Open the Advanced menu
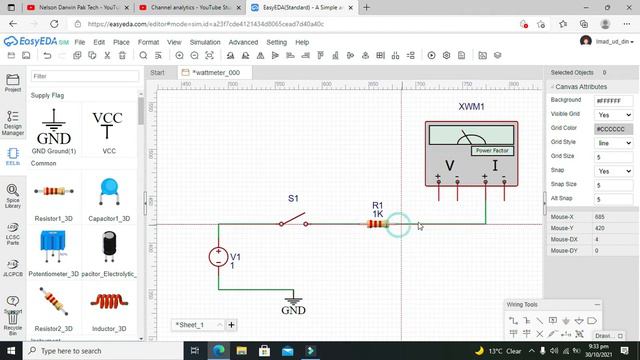 click(x=243, y=42)
